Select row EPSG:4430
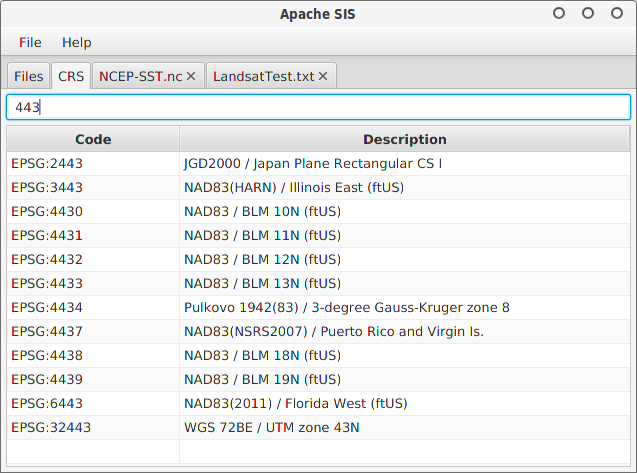Image resolution: width=637 pixels, height=473 pixels. coord(318,211)
